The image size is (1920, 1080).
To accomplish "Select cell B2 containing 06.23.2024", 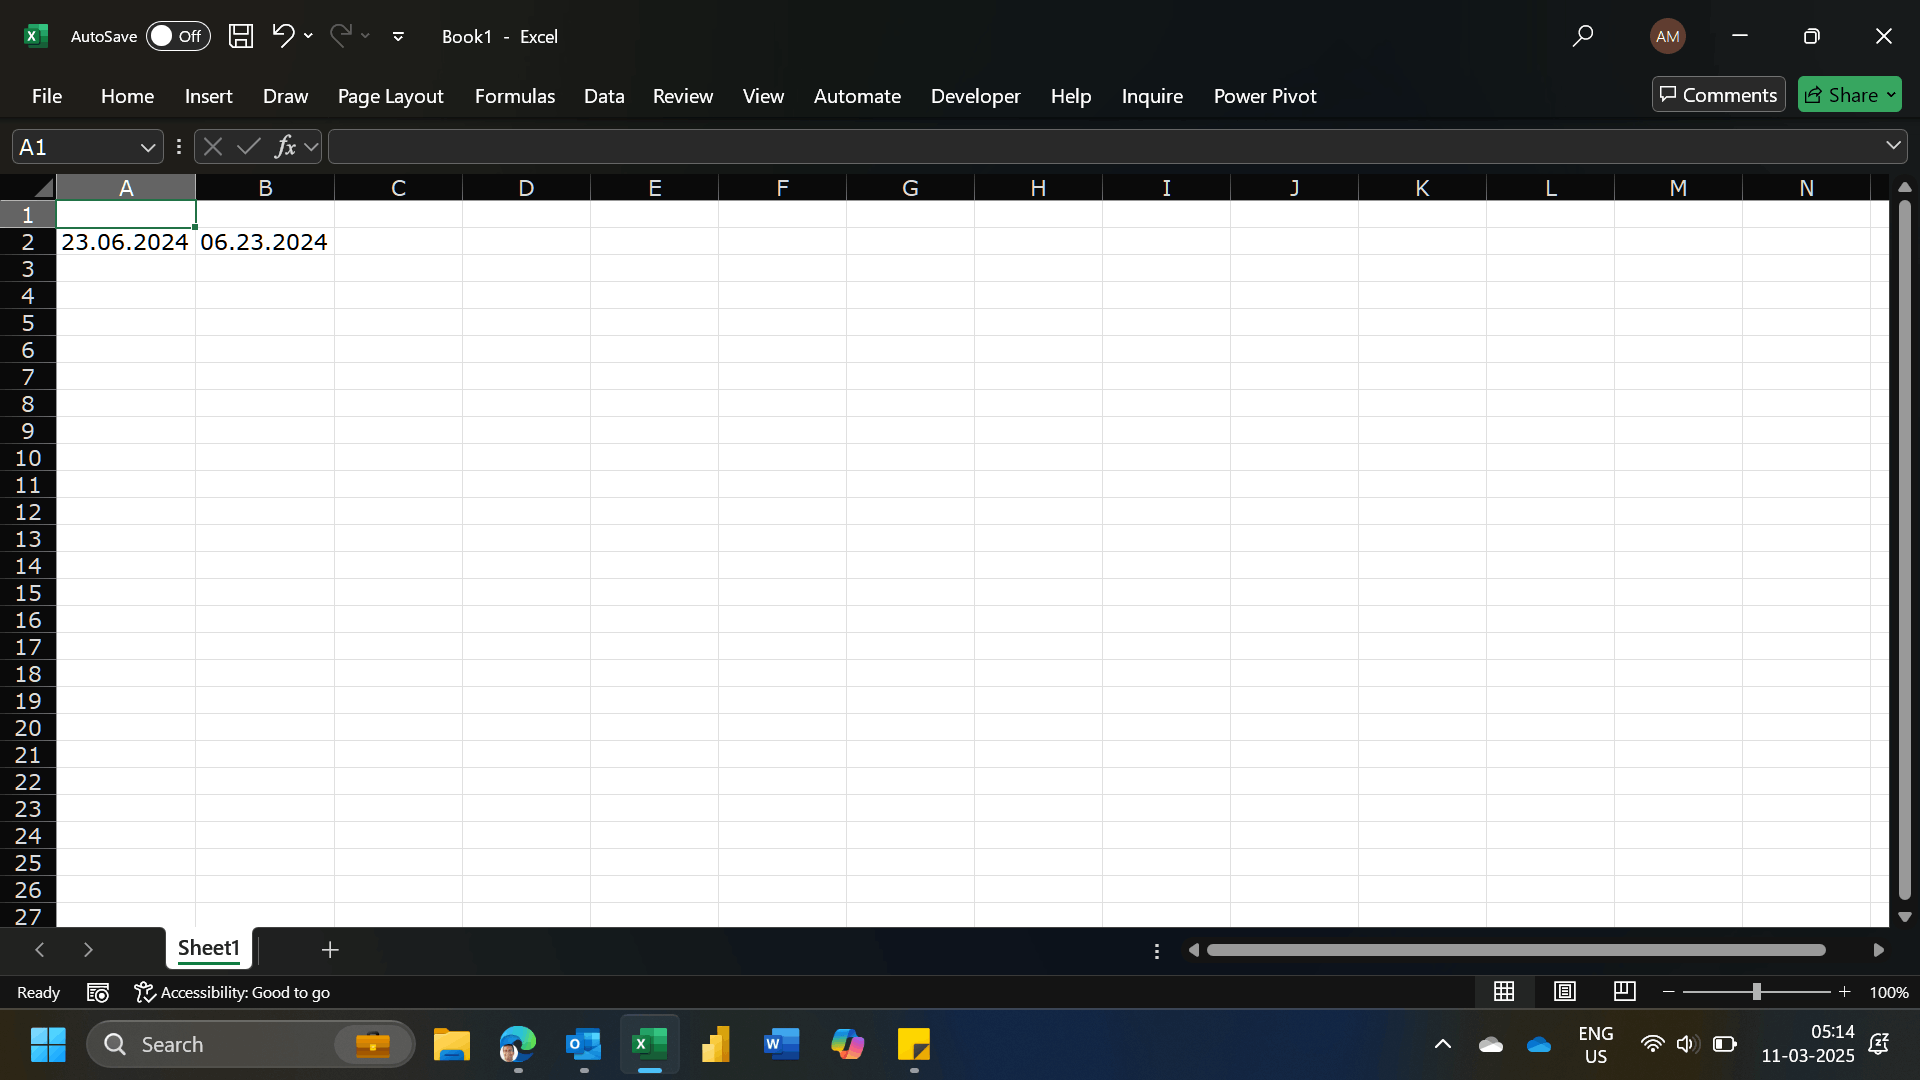I will click(264, 241).
